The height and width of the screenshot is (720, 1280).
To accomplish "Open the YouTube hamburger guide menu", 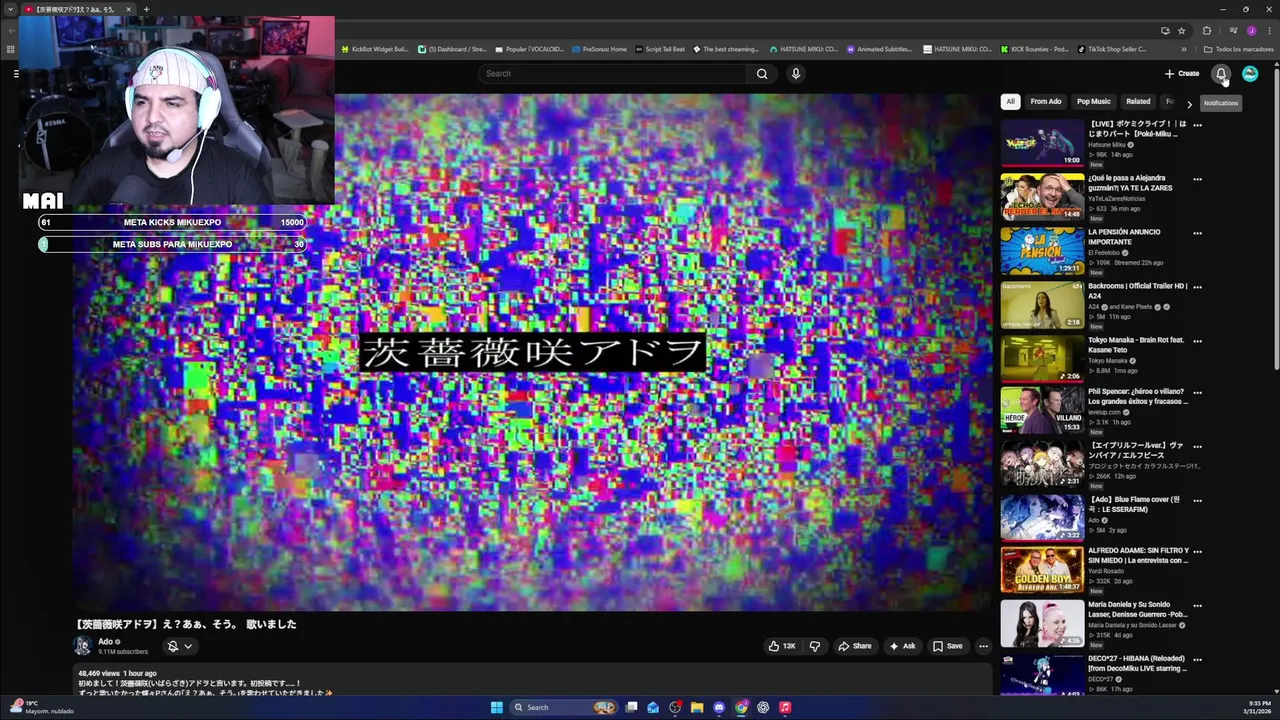I will coord(16,73).
